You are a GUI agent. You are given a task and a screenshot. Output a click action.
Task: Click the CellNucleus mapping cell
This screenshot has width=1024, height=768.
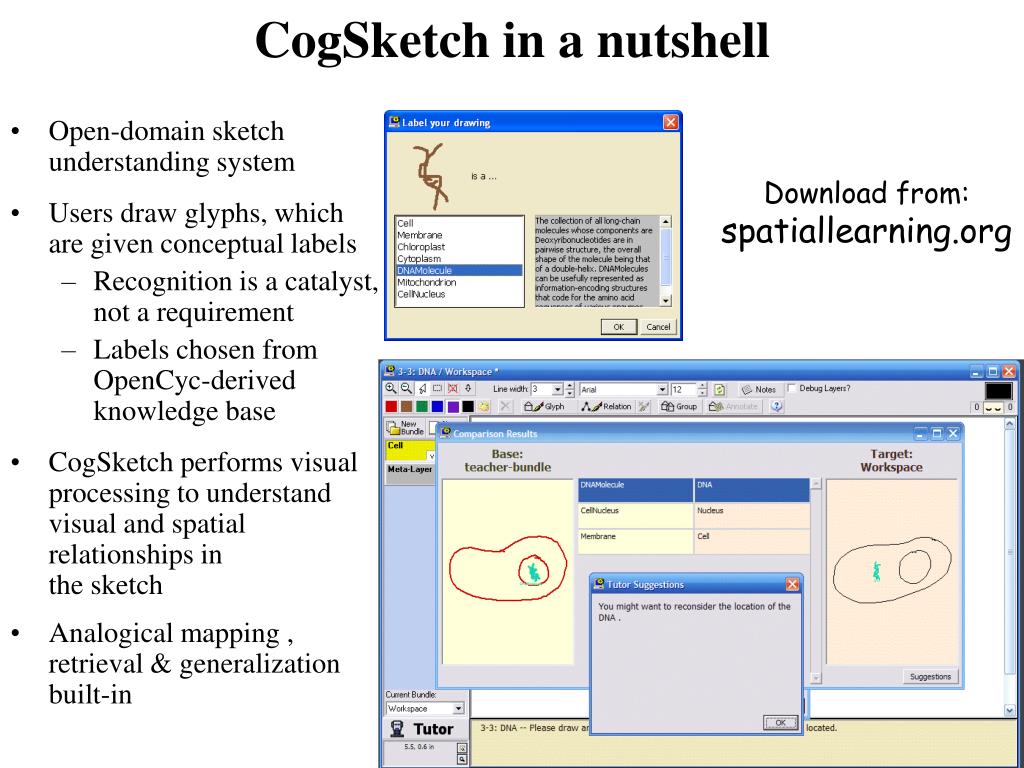coord(635,515)
